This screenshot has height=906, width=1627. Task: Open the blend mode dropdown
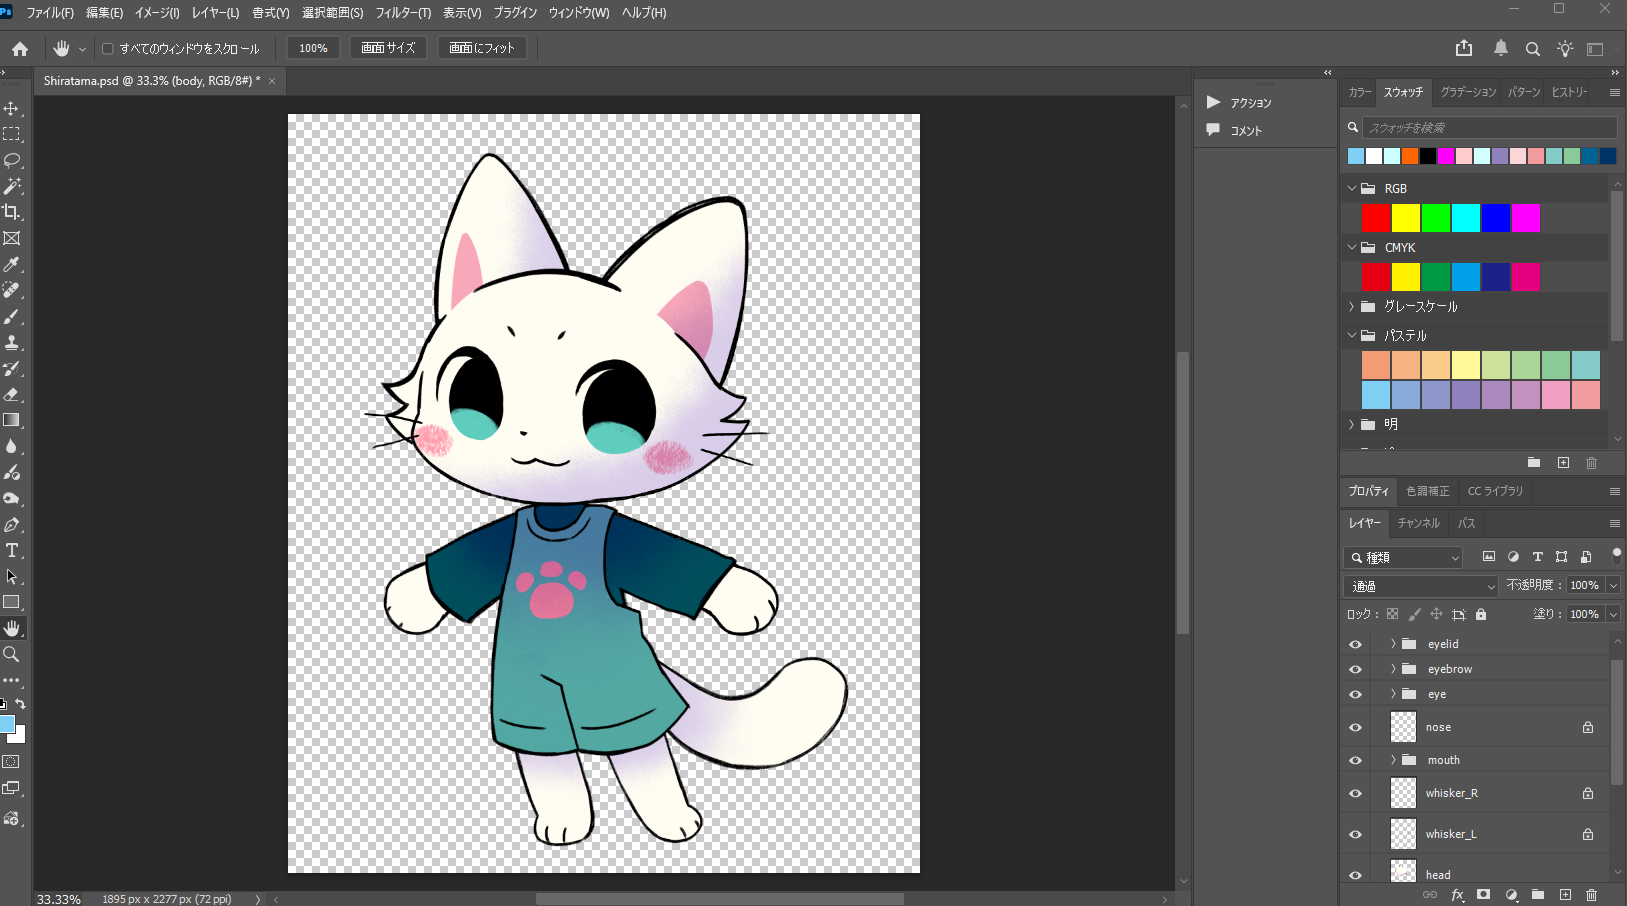1421,586
